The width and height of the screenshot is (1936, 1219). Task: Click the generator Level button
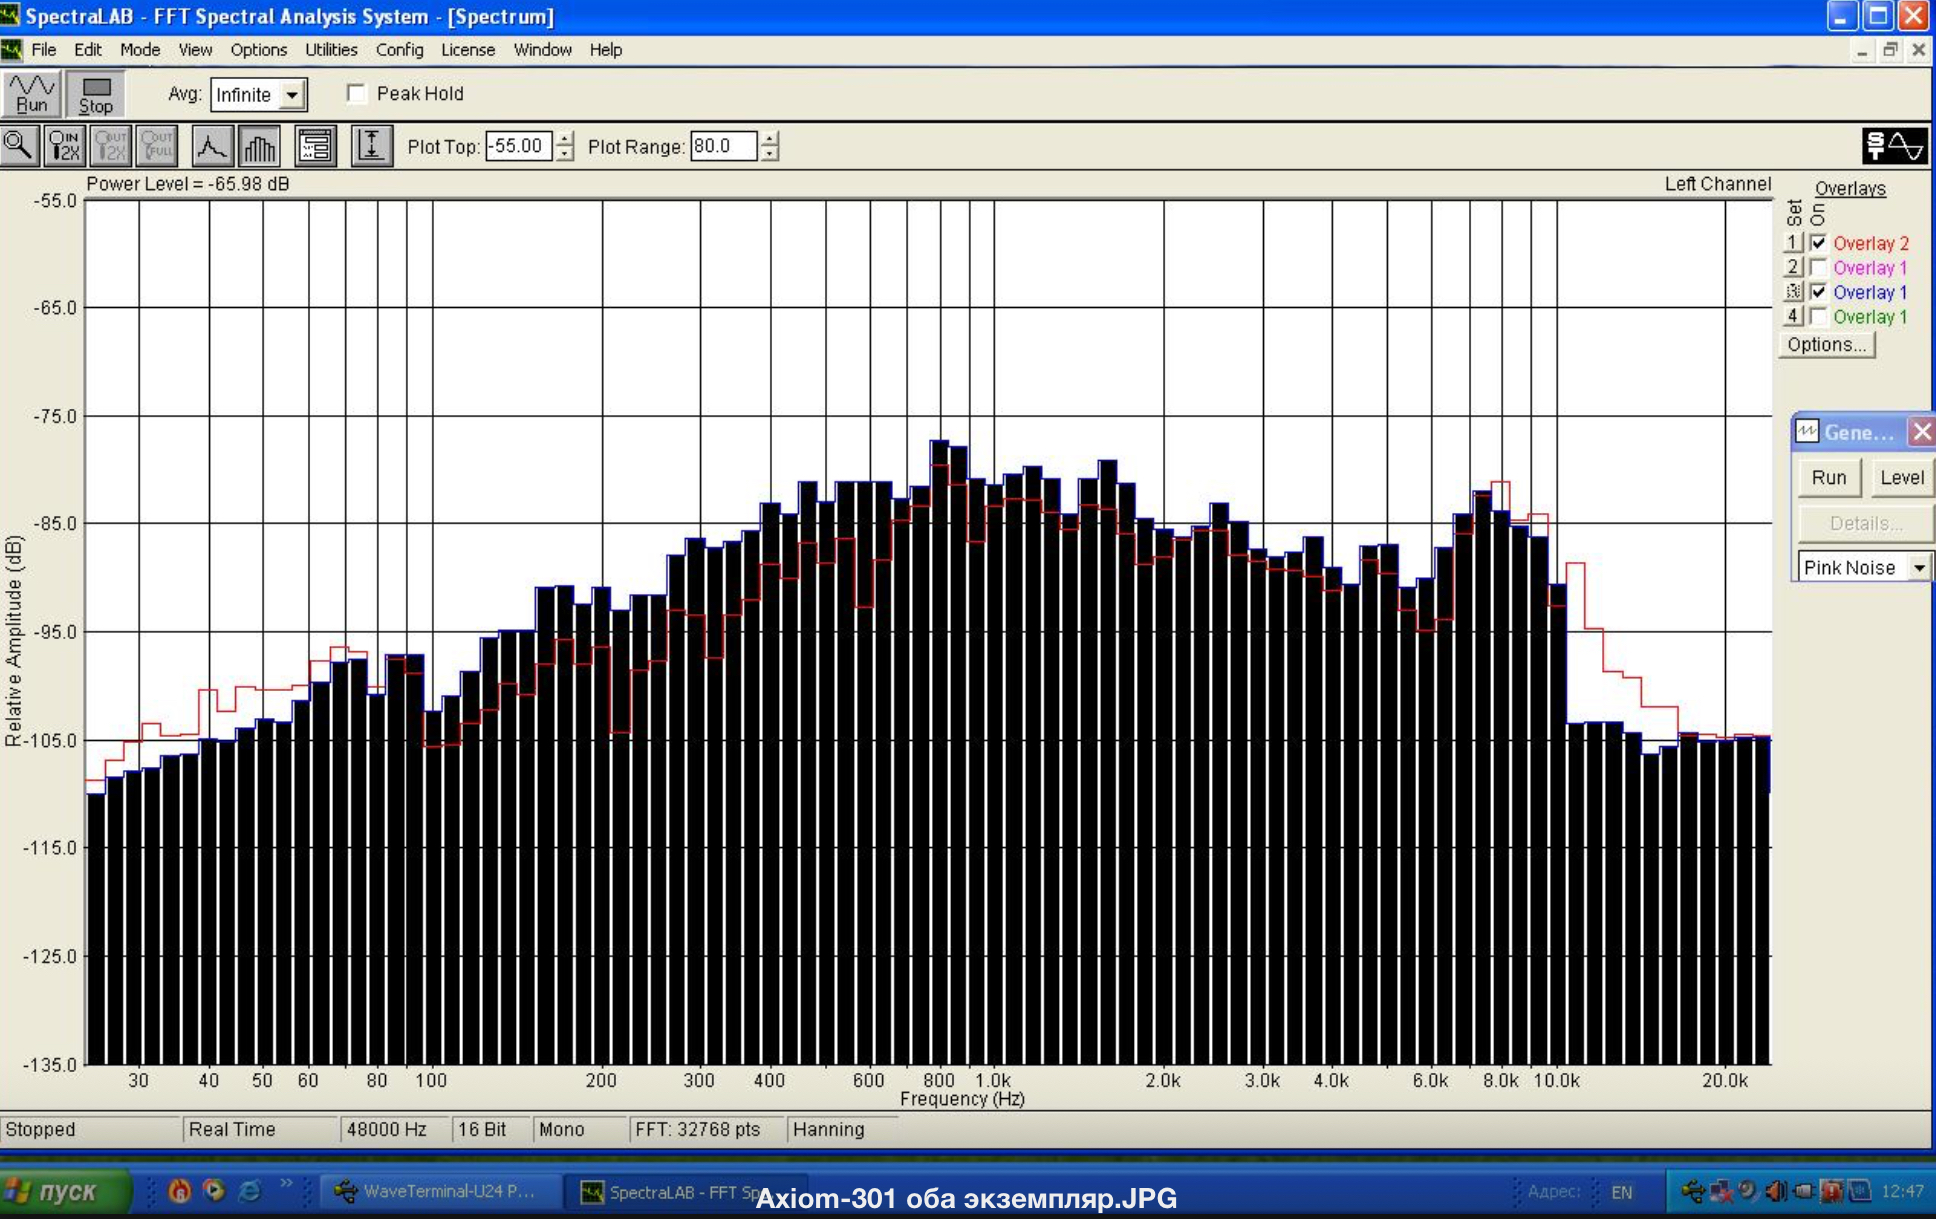[x=1900, y=478]
